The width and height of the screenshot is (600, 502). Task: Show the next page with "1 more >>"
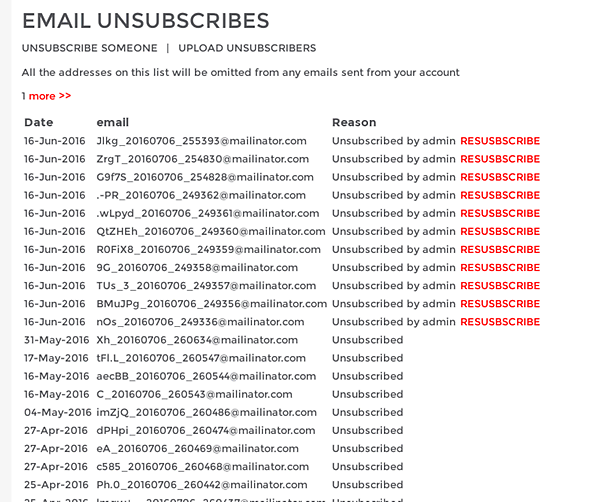click(x=46, y=96)
